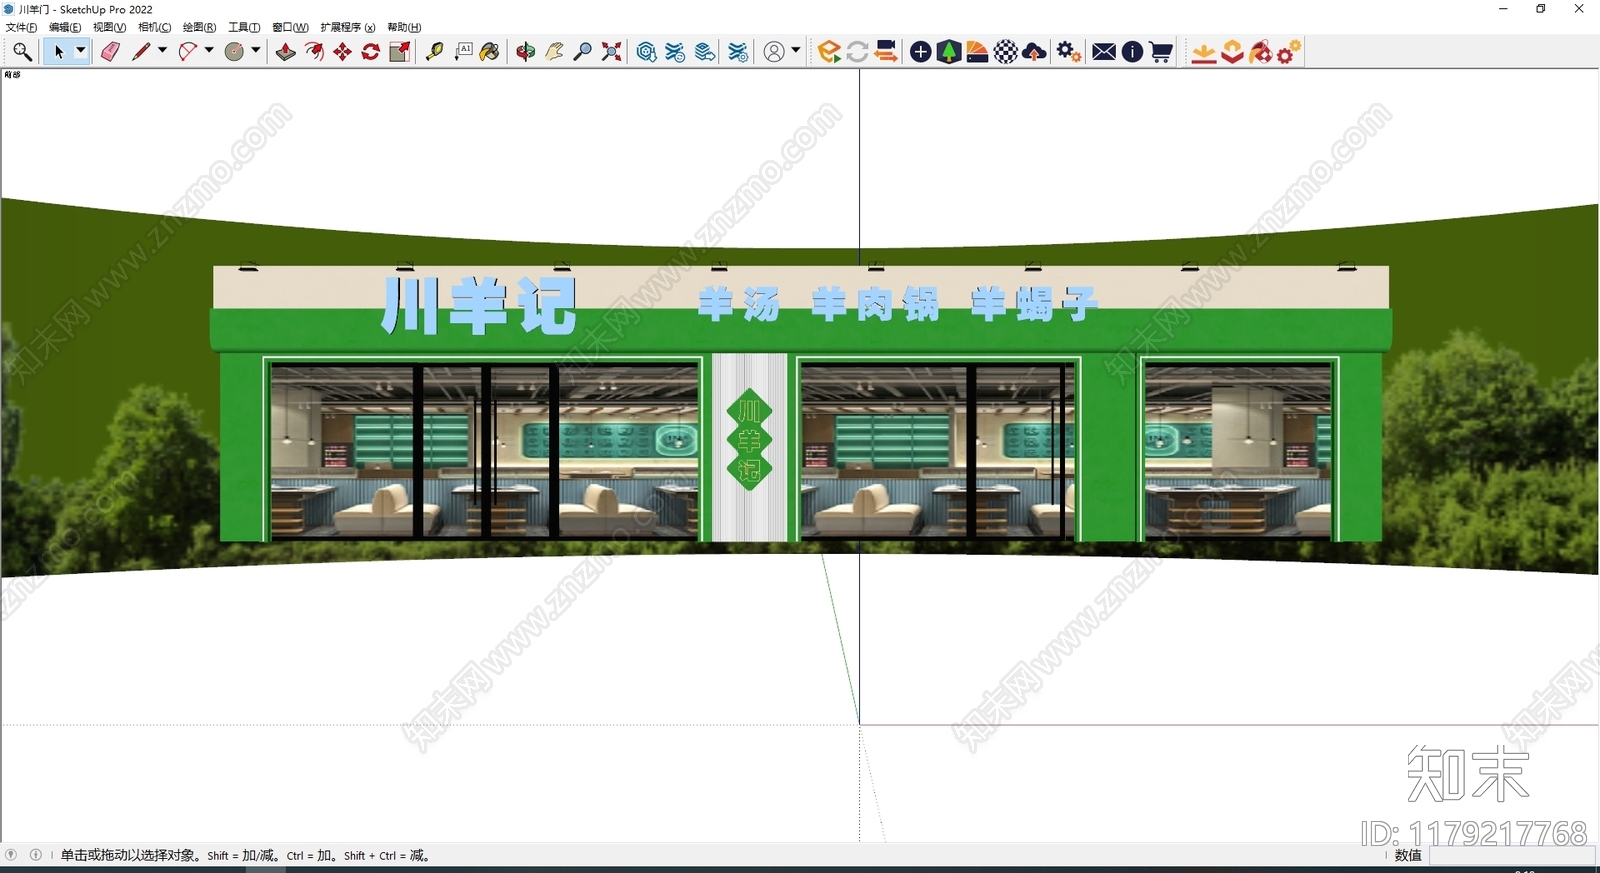Activate the Paint Bucket tool
The image size is (1600, 873).
pos(490,52)
